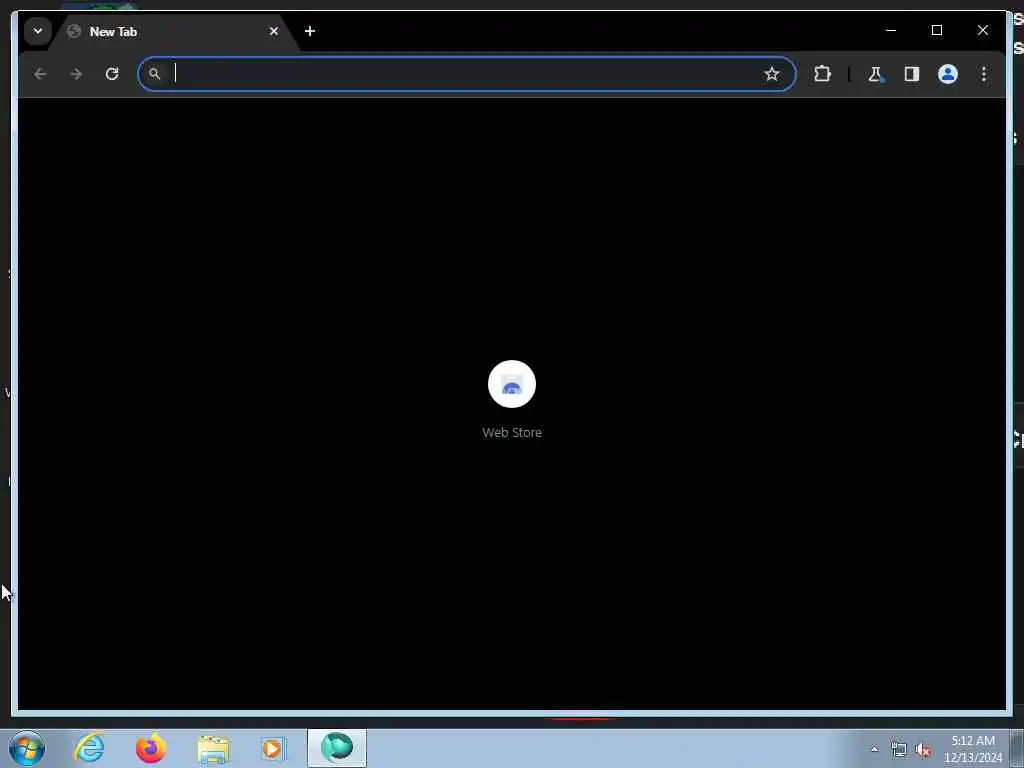Screen dimensions: 1024x768
Task: Launch Firefox from taskbar
Action: [151, 748]
